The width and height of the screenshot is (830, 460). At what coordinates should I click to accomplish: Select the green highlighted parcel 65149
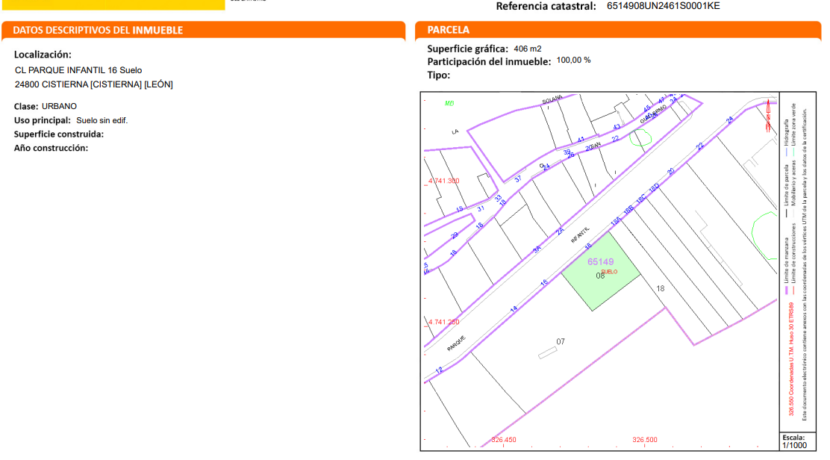(x=600, y=272)
